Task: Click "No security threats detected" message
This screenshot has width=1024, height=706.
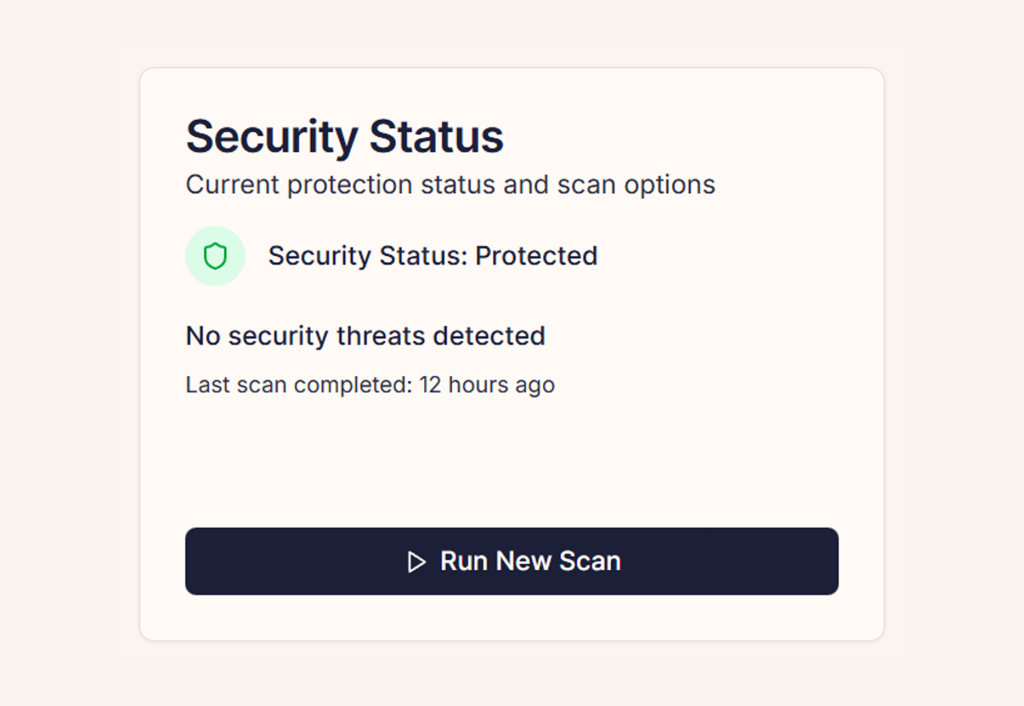Action: [365, 336]
